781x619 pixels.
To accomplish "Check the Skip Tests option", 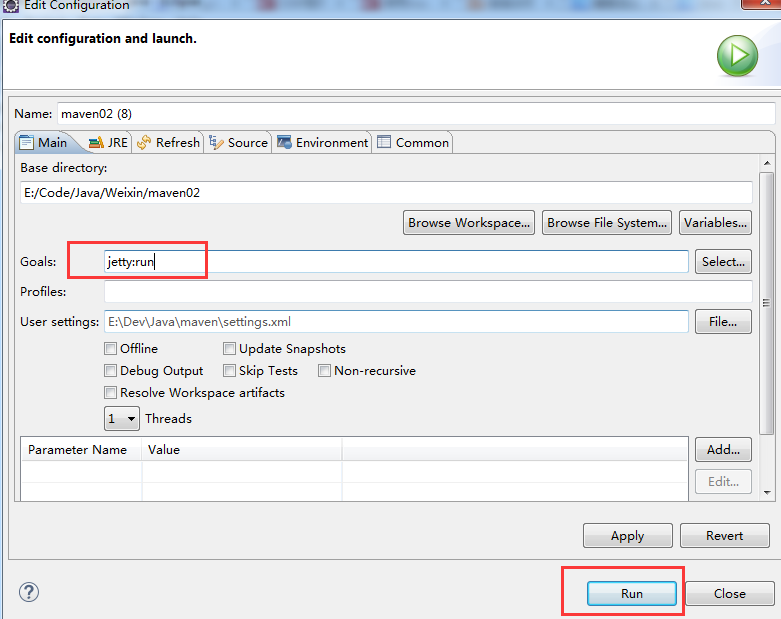I will 229,371.
